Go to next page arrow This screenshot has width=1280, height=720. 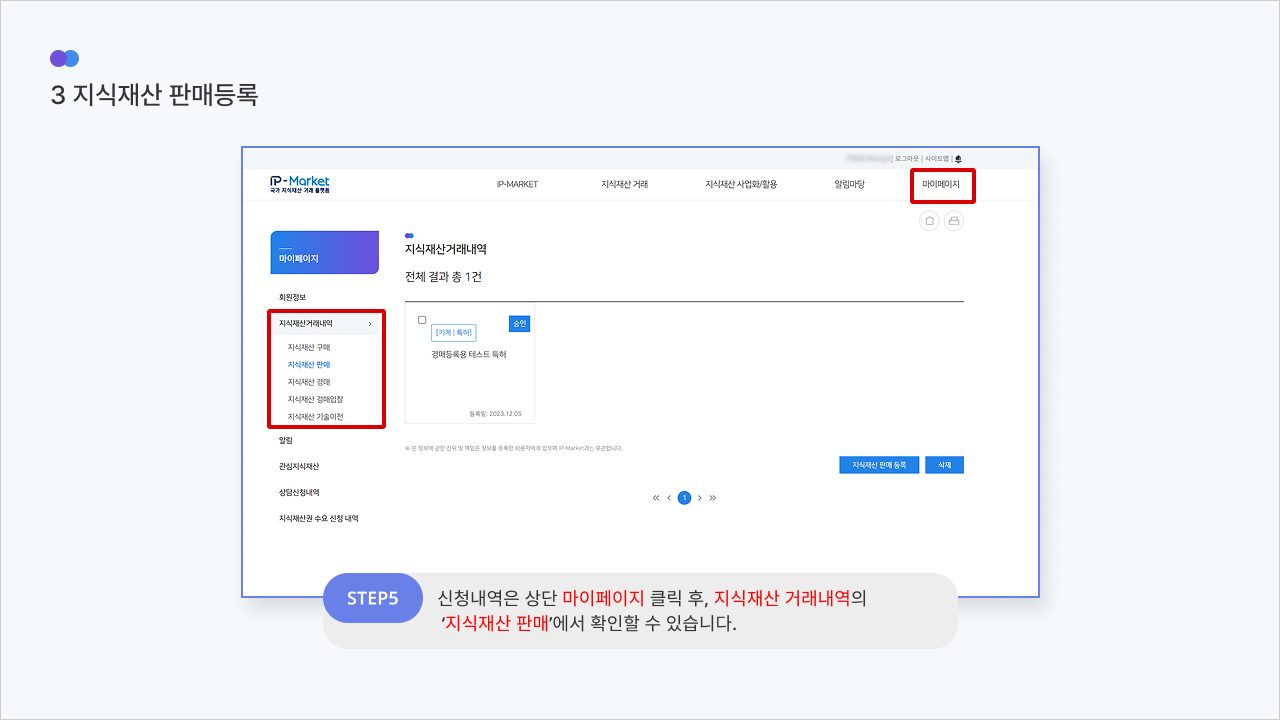[x=699, y=498]
